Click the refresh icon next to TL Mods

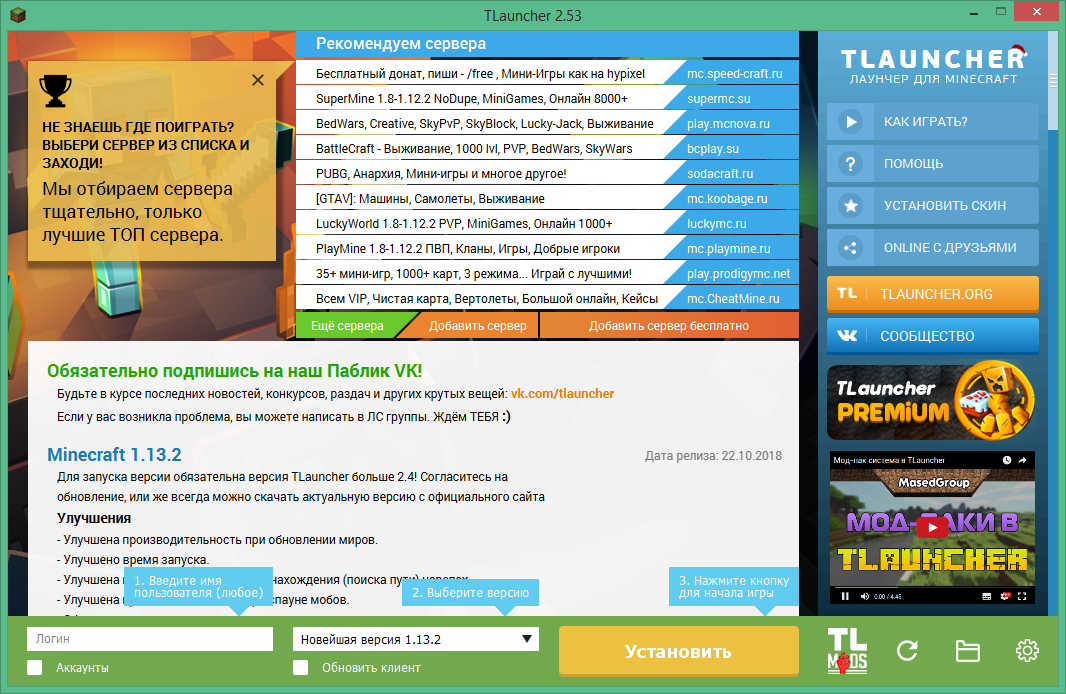(907, 650)
